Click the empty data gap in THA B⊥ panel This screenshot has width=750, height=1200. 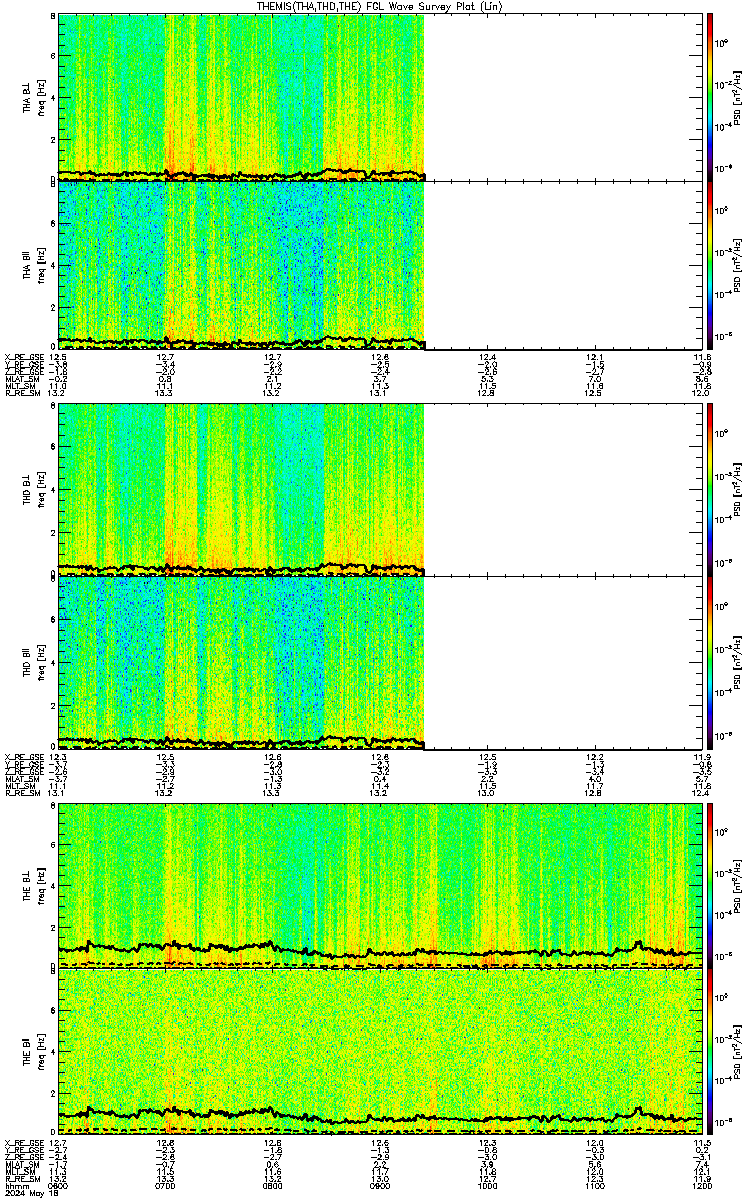562,97
